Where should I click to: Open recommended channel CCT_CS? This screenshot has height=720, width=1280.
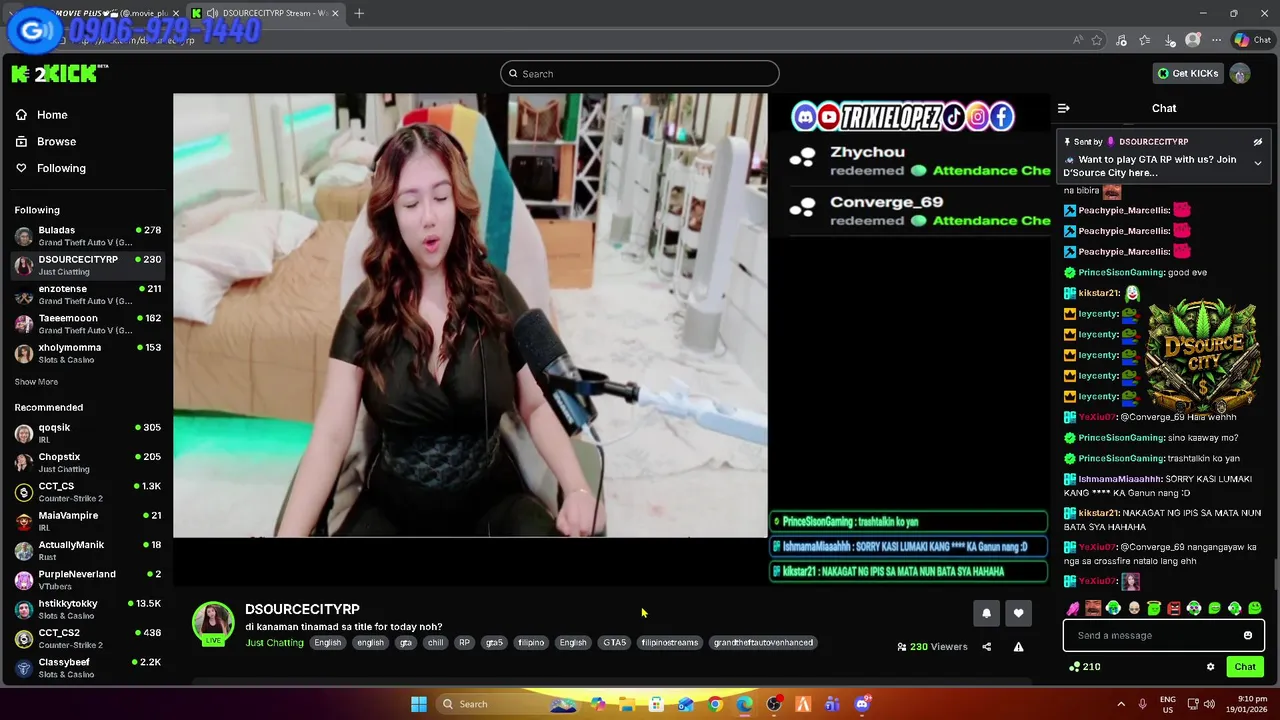tap(88, 492)
